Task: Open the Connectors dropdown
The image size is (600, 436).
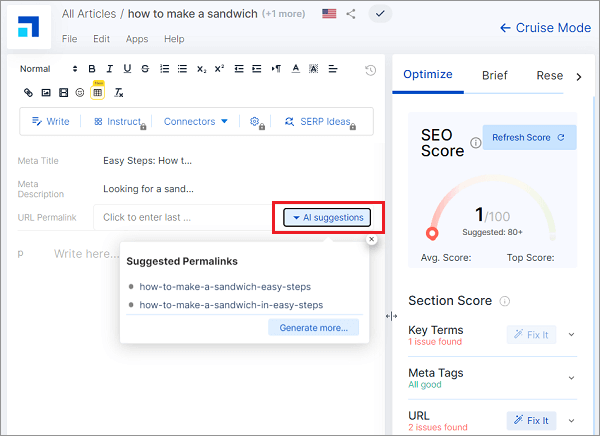Action: (196, 122)
